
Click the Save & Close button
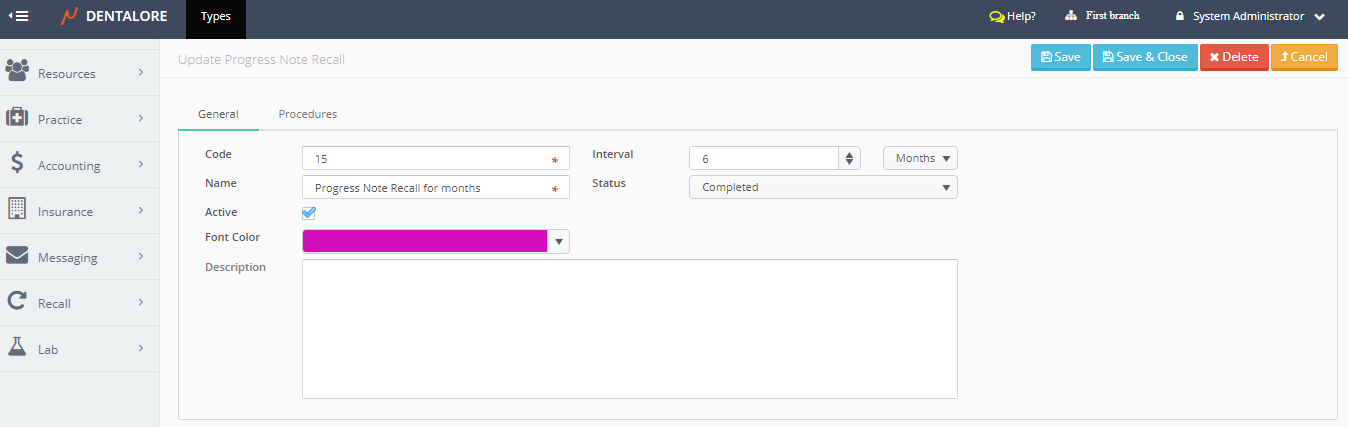pyautogui.click(x=1145, y=57)
